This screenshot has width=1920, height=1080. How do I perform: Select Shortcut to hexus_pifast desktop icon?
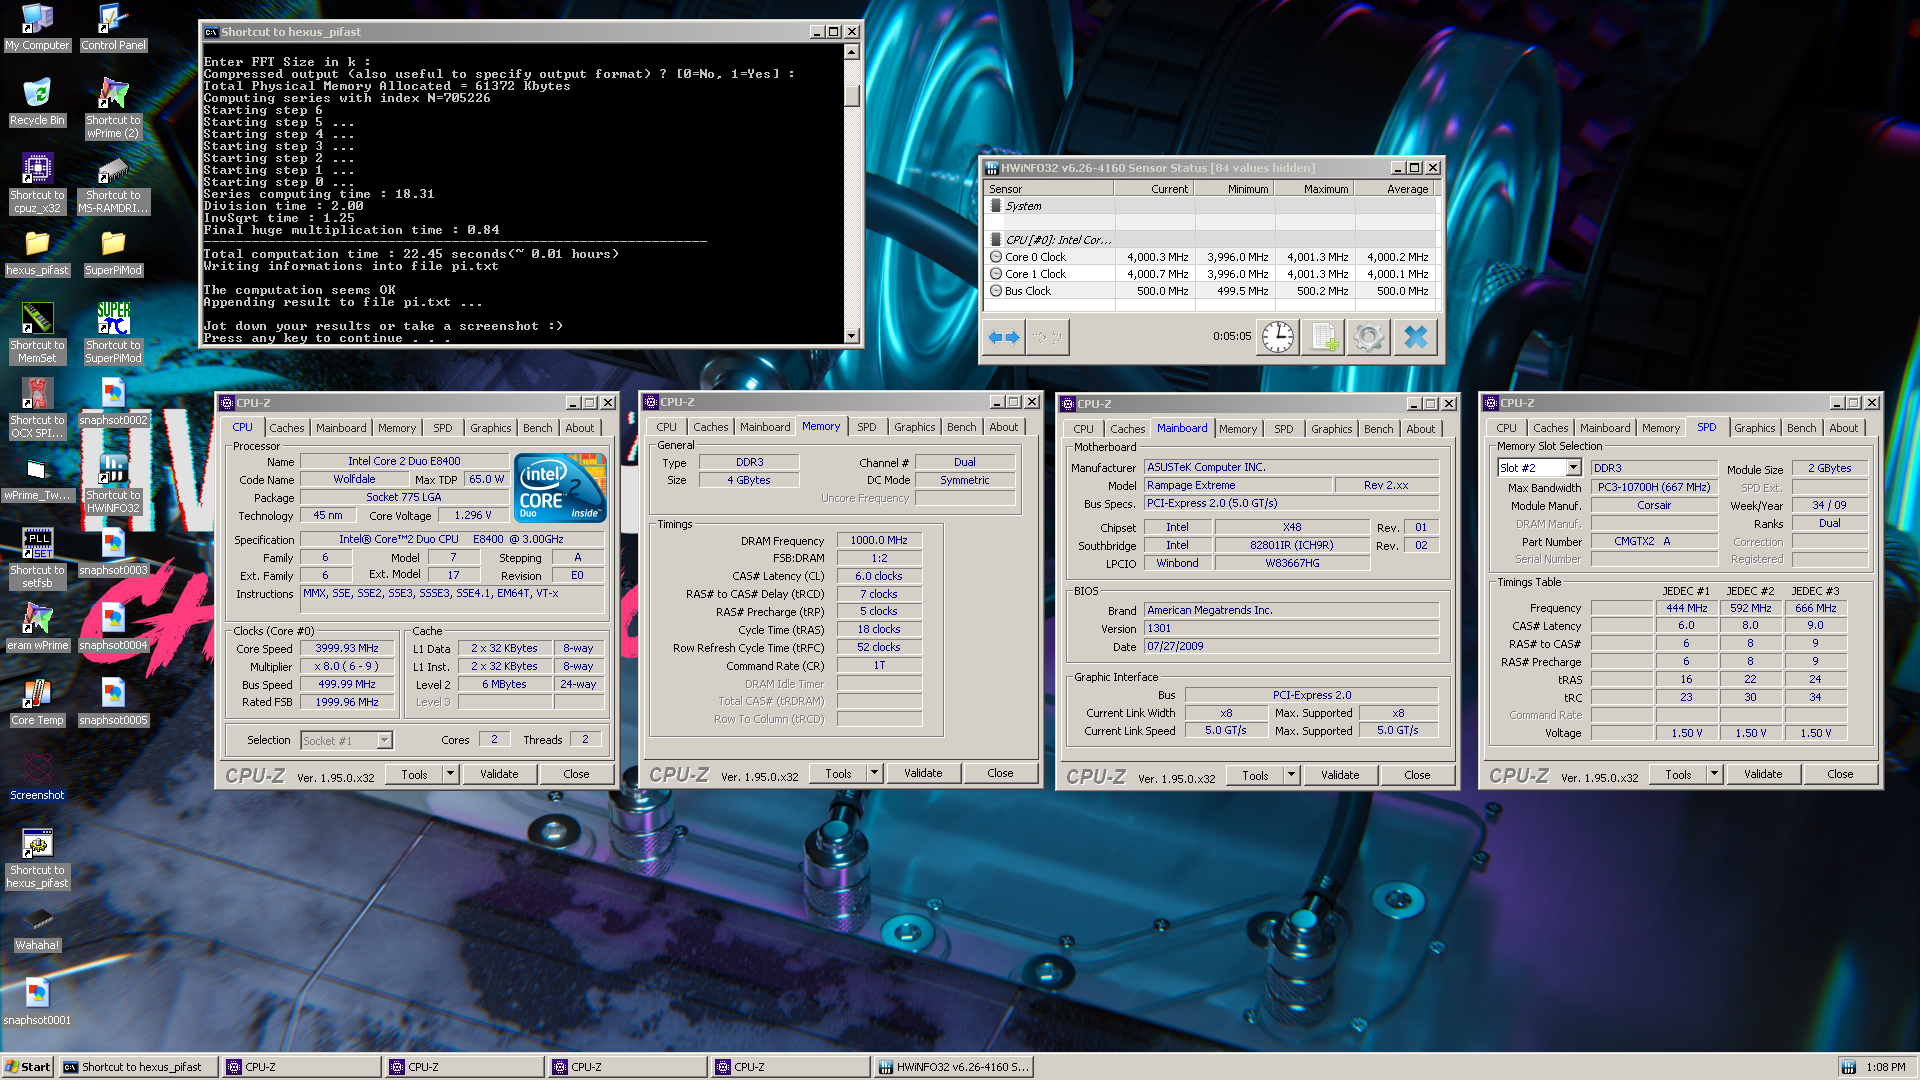37,858
